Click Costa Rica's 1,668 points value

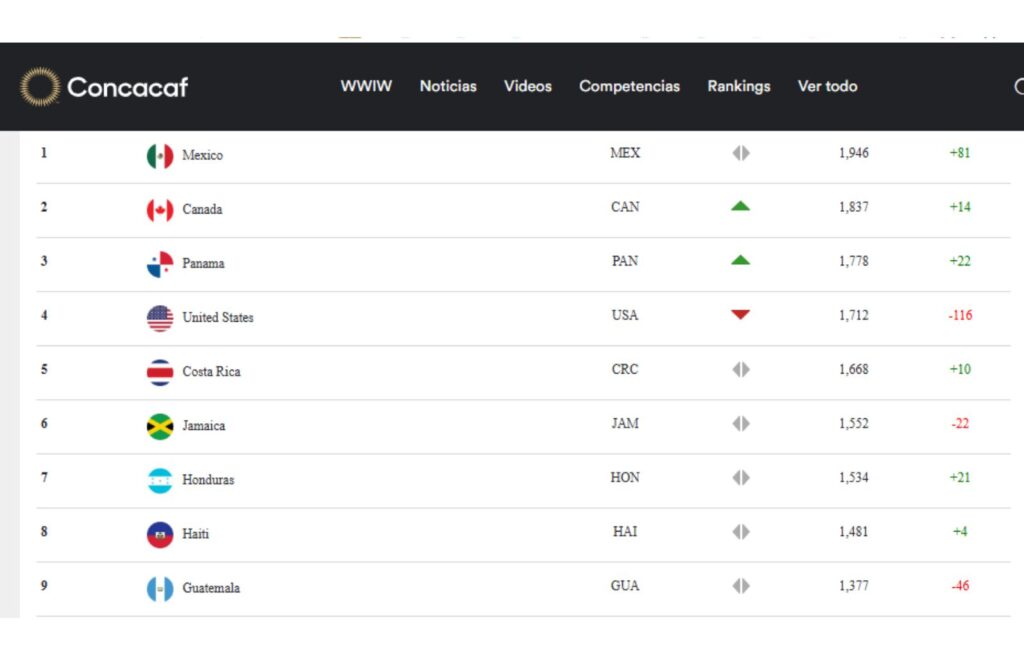pos(854,370)
